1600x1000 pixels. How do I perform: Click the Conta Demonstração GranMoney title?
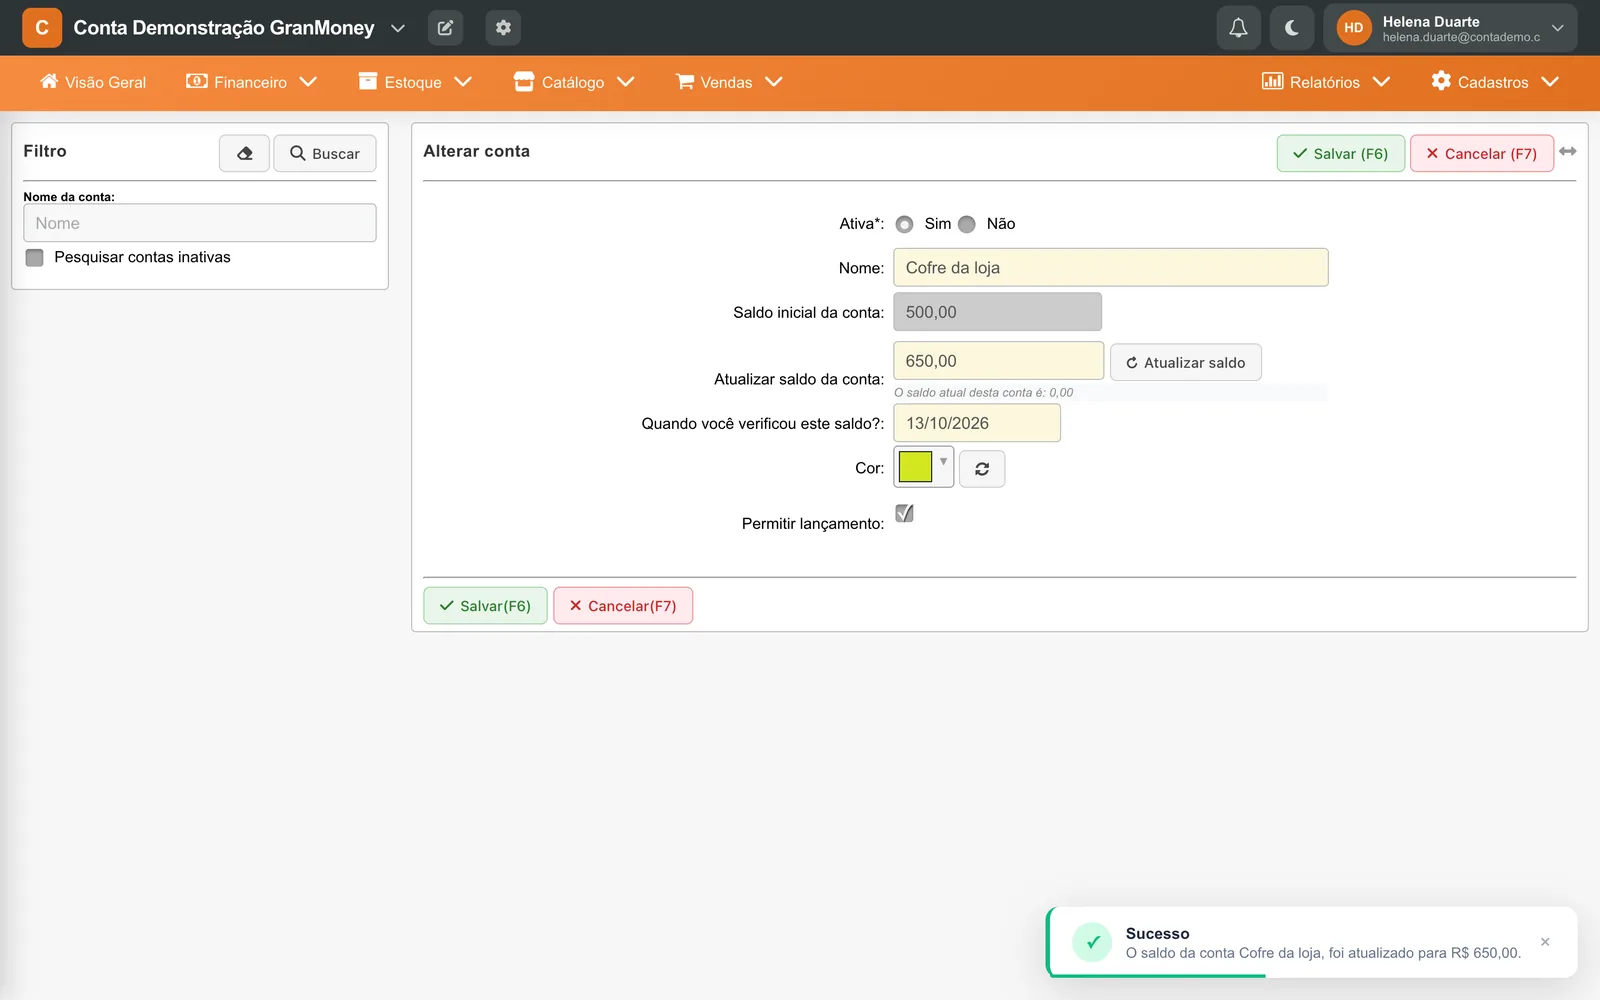pyautogui.click(x=224, y=28)
